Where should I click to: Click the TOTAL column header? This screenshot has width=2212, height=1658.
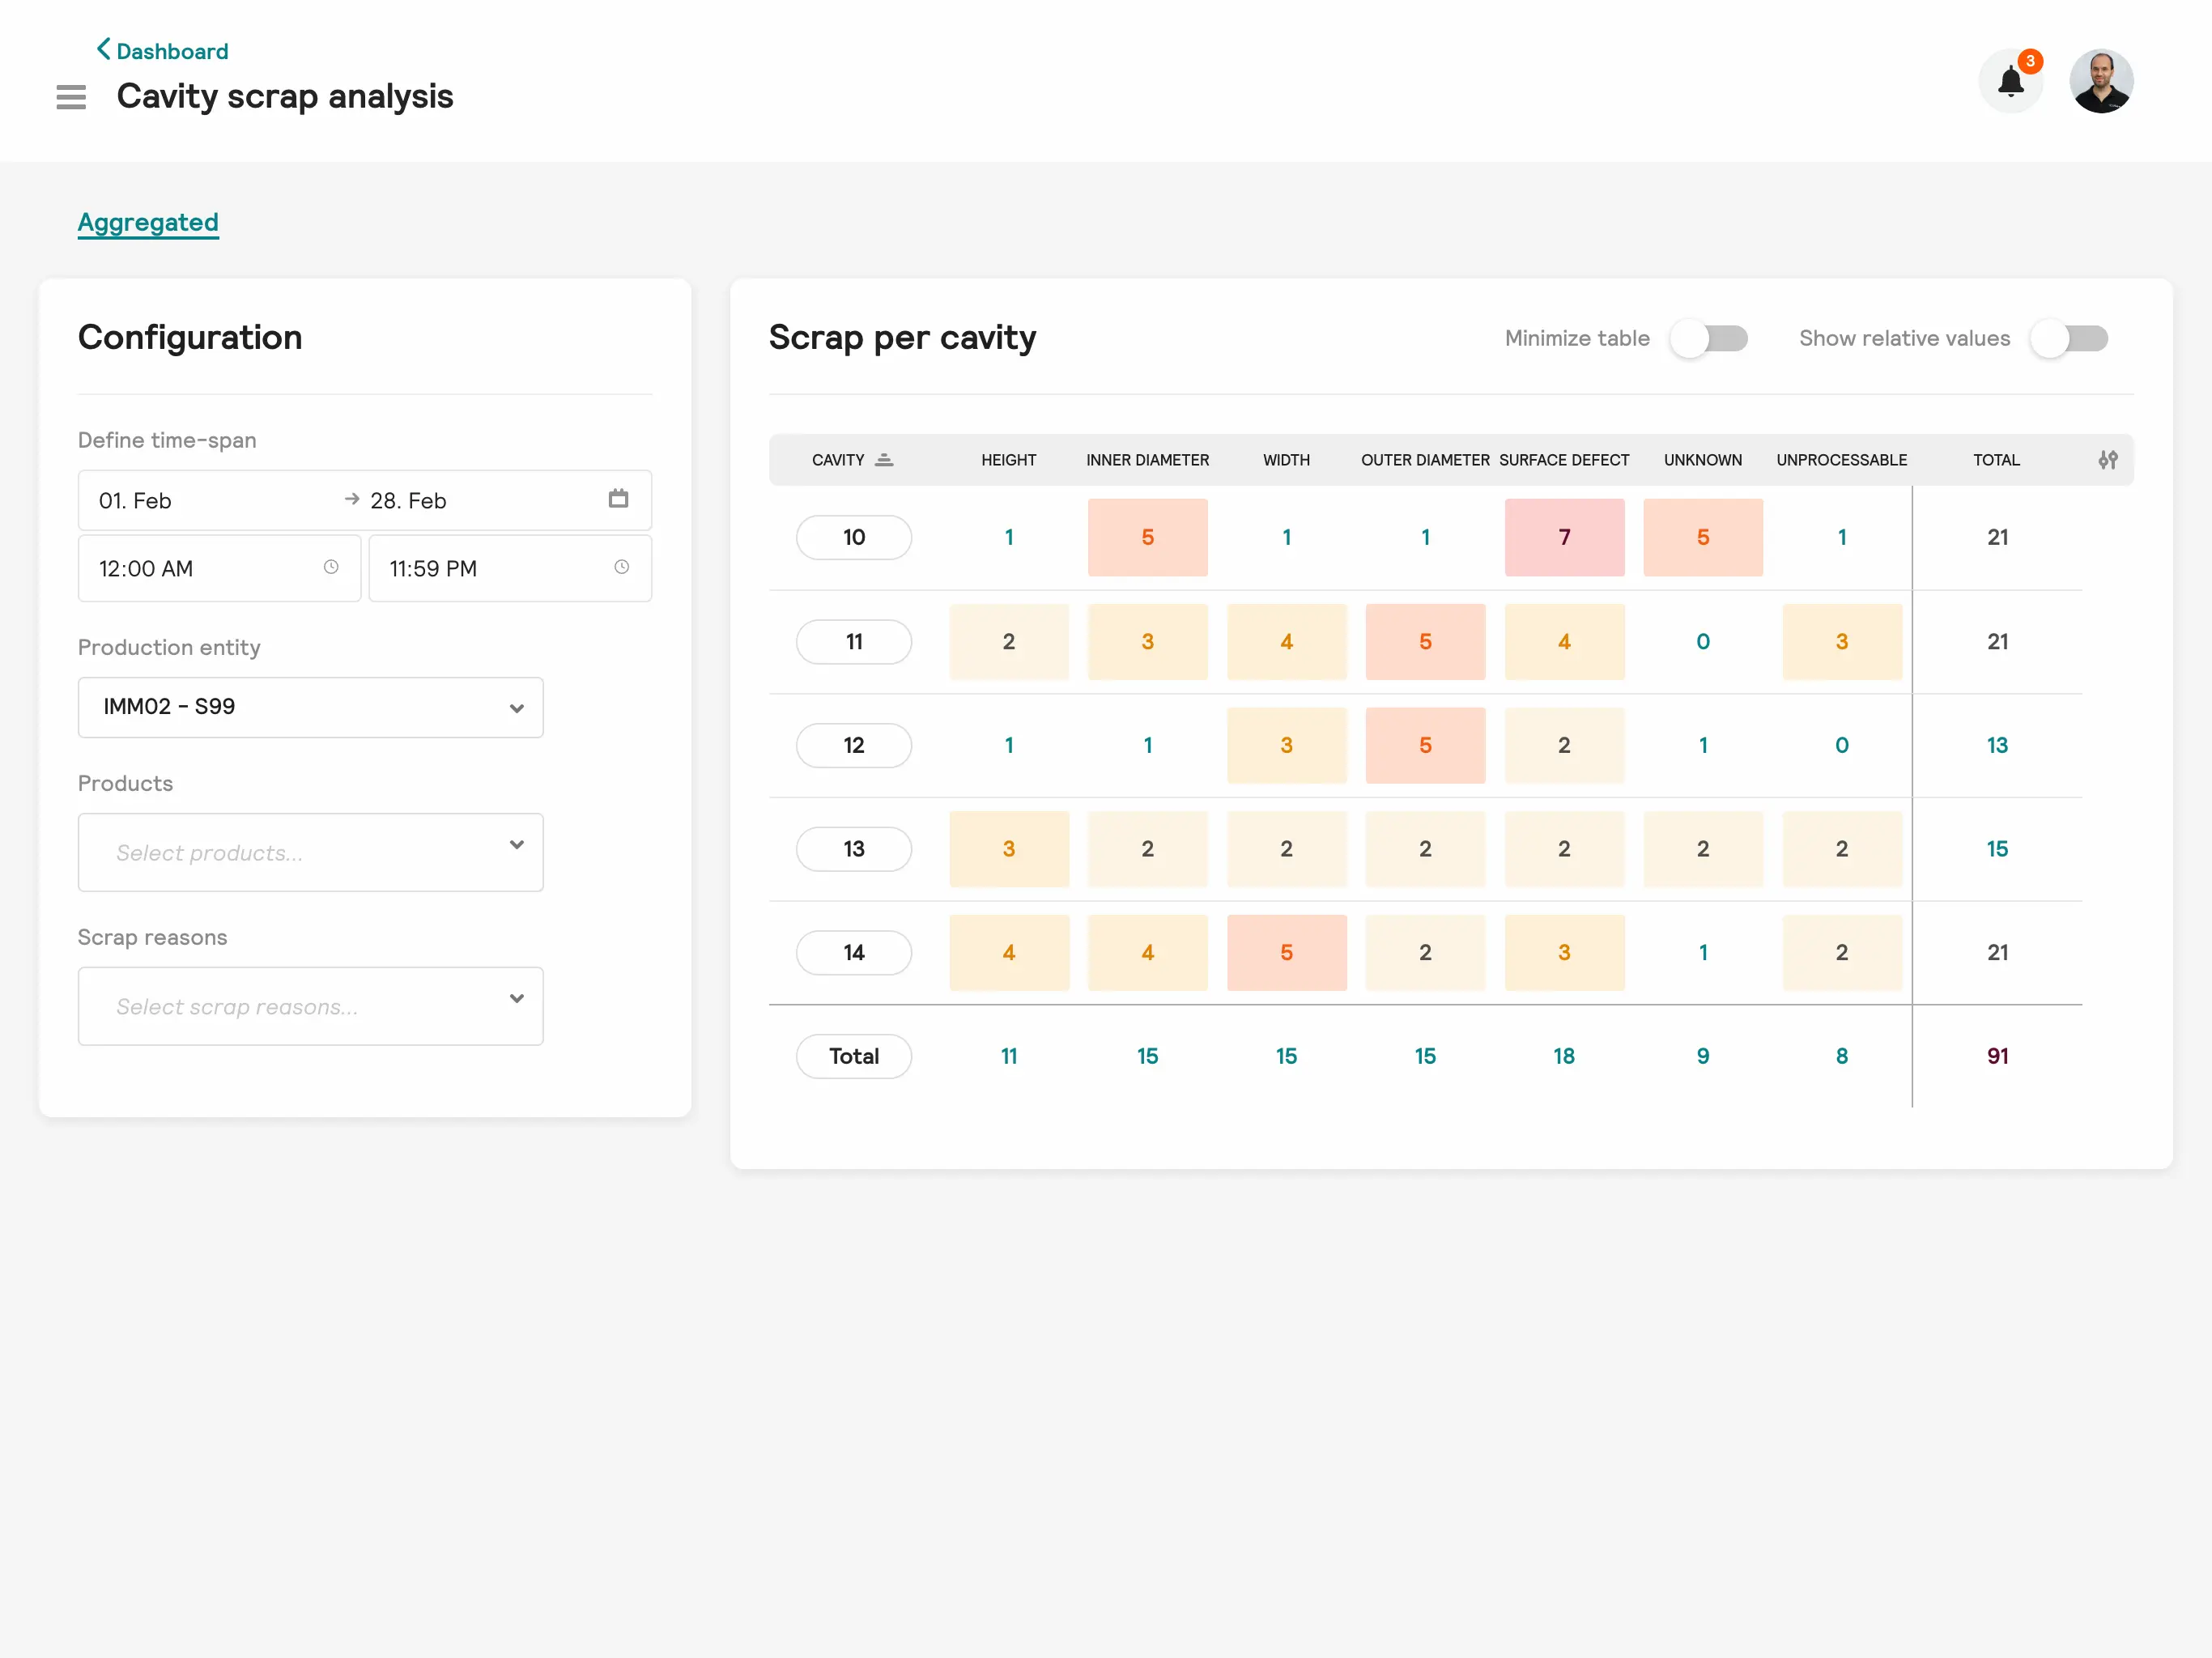(x=1997, y=460)
